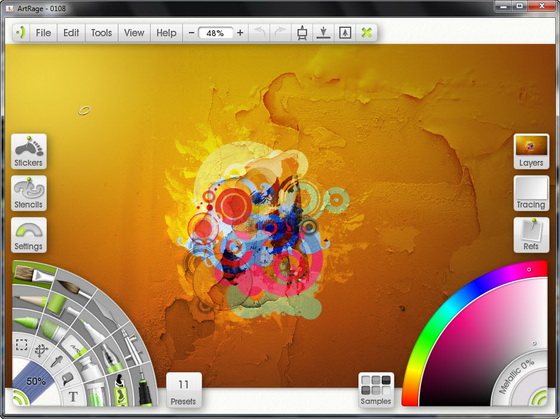
Task: Open the Tracing panel
Action: tap(531, 193)
